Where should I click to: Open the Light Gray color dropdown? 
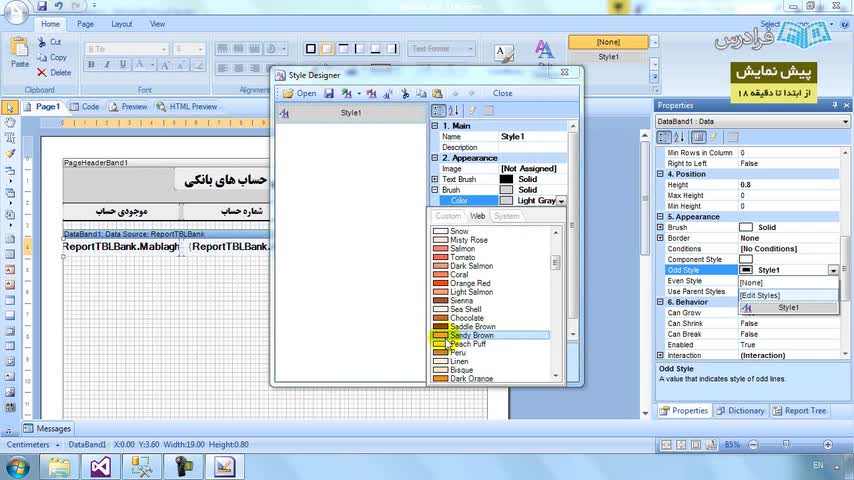pyautogui.click(x=561, y=201)
